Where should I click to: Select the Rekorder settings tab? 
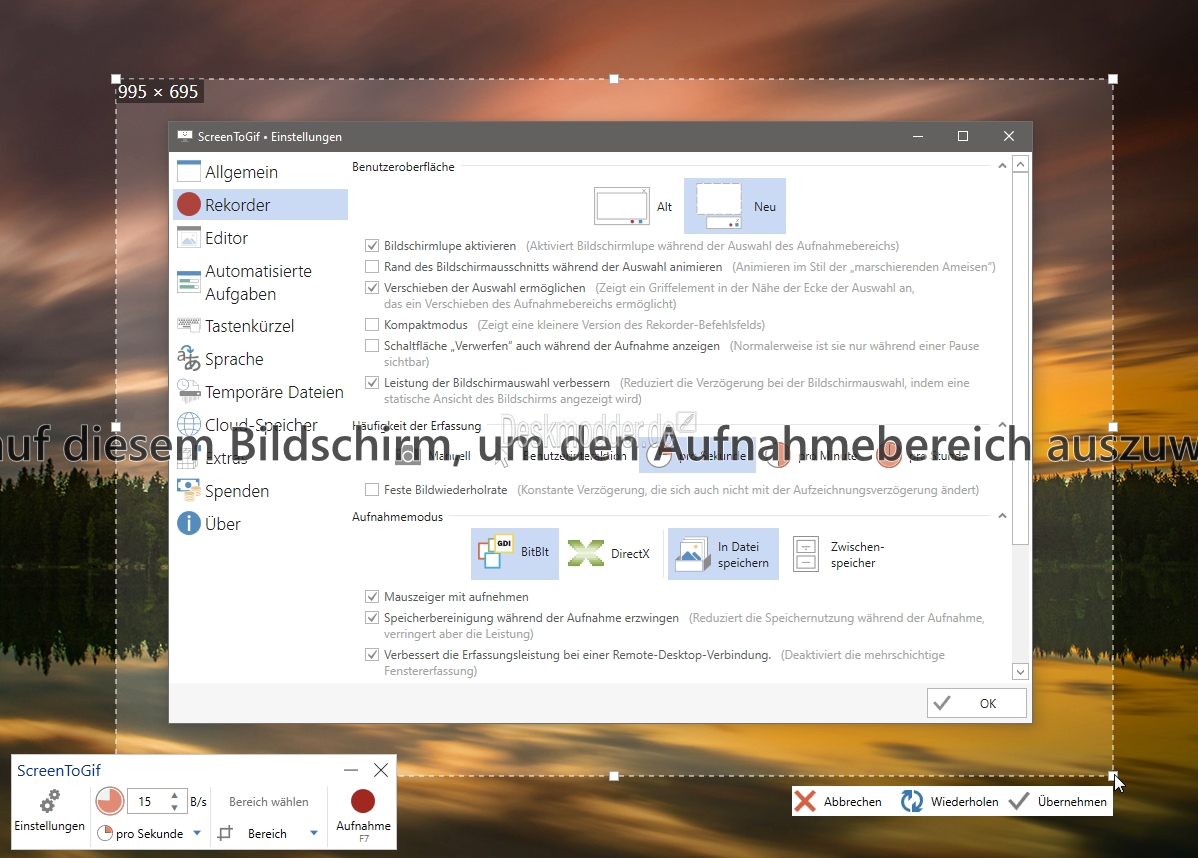pos(261,206)
